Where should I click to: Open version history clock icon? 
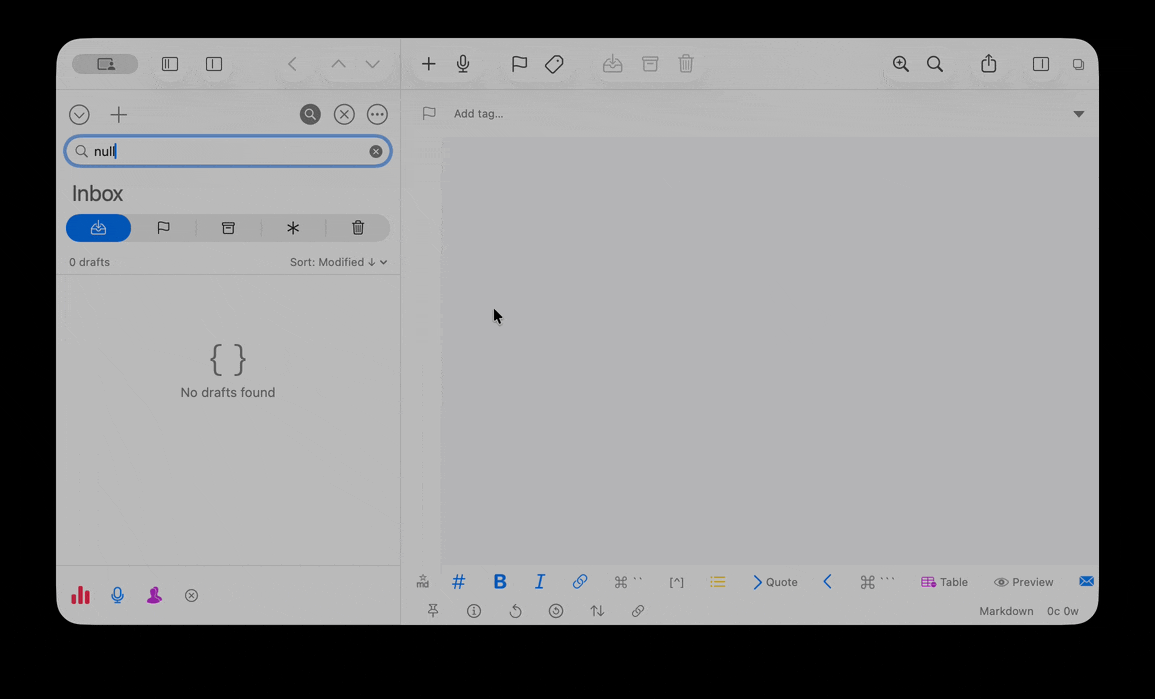(x=556, y=611)
